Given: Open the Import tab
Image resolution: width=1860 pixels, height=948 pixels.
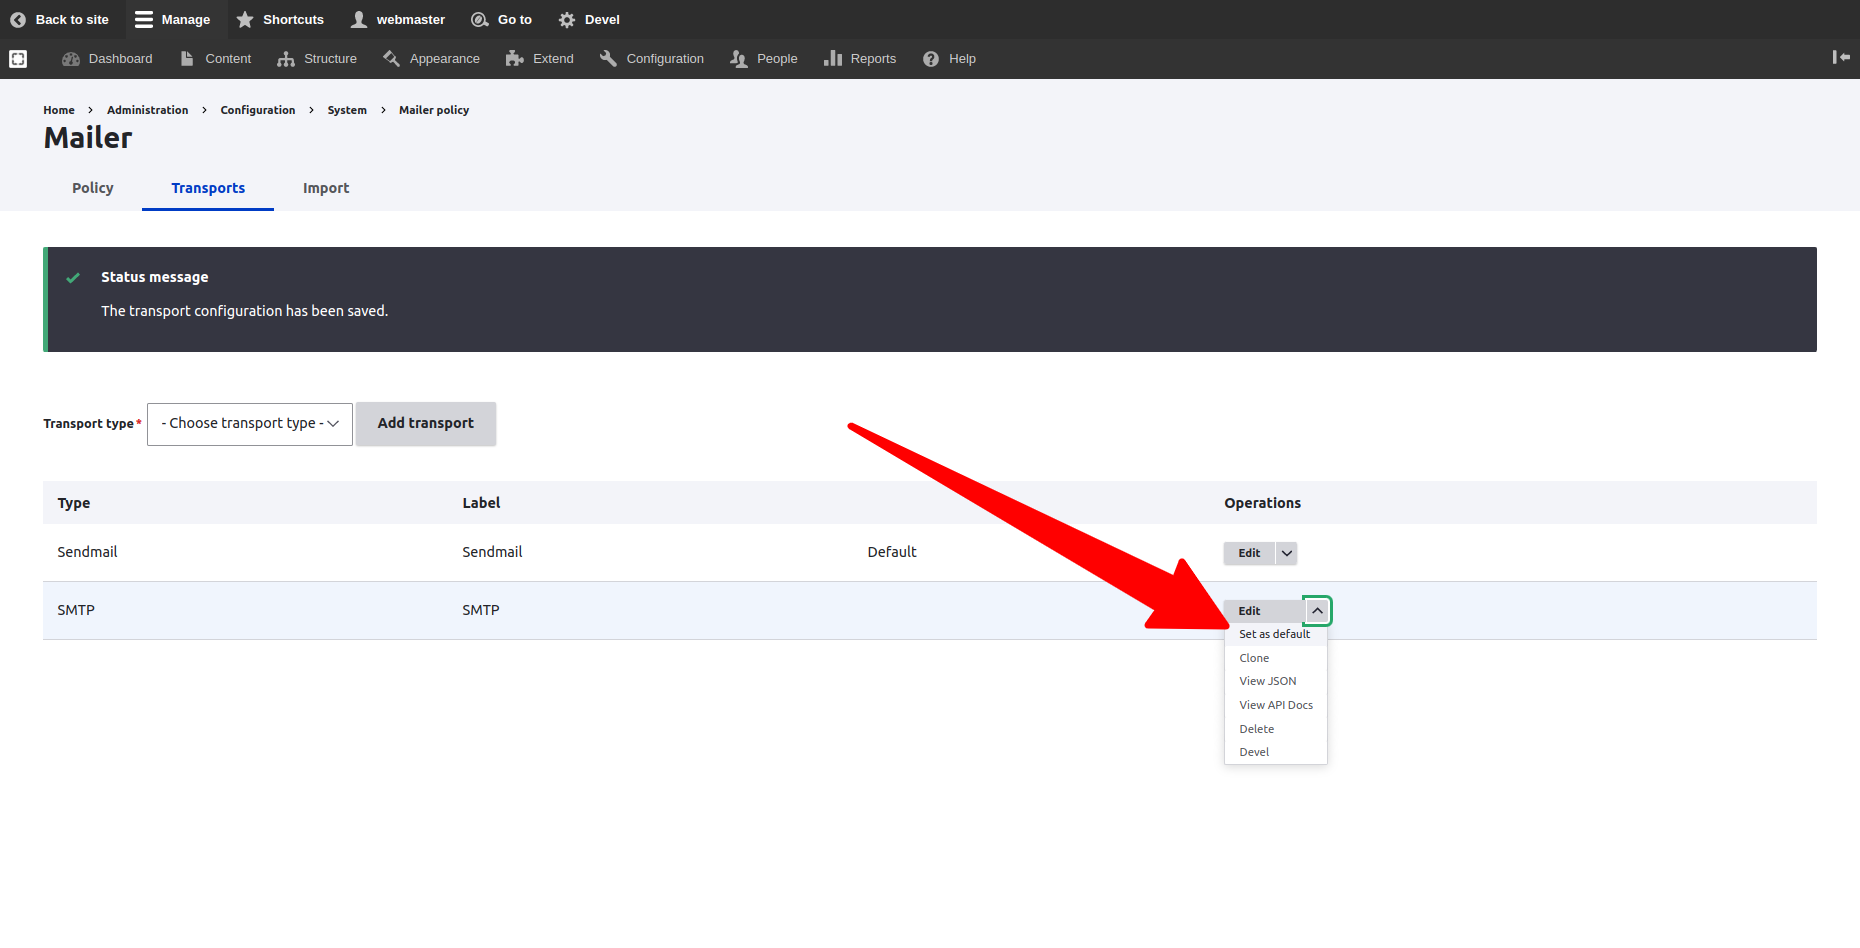Looking at the screenshot, I should coord(326,188).
